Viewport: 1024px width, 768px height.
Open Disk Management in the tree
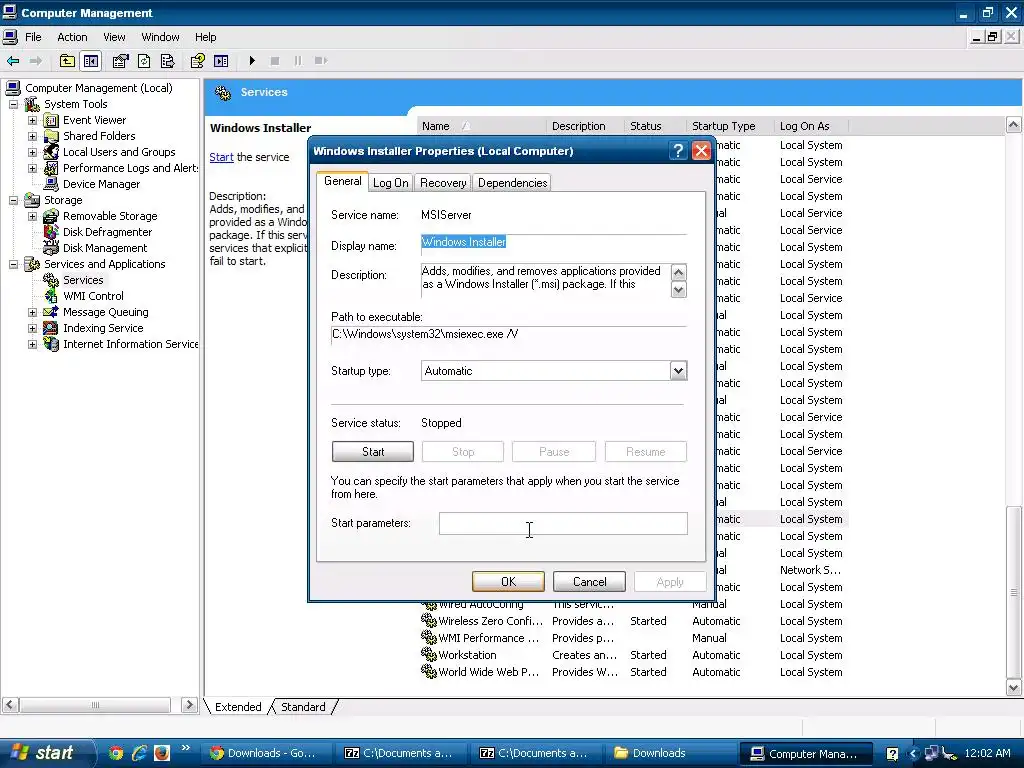[104, 248]
